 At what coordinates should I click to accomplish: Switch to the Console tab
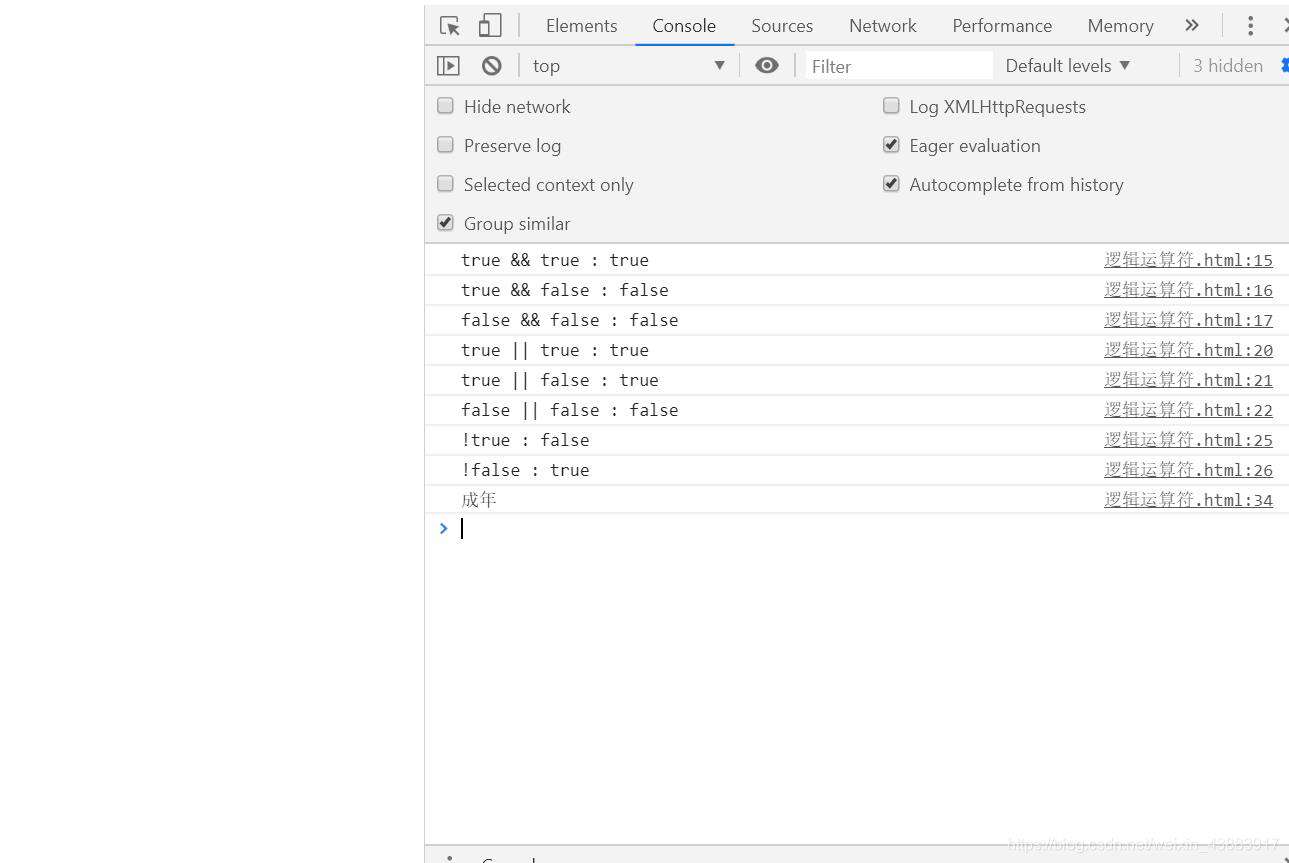pyautogui.click(x=684, y=26)
